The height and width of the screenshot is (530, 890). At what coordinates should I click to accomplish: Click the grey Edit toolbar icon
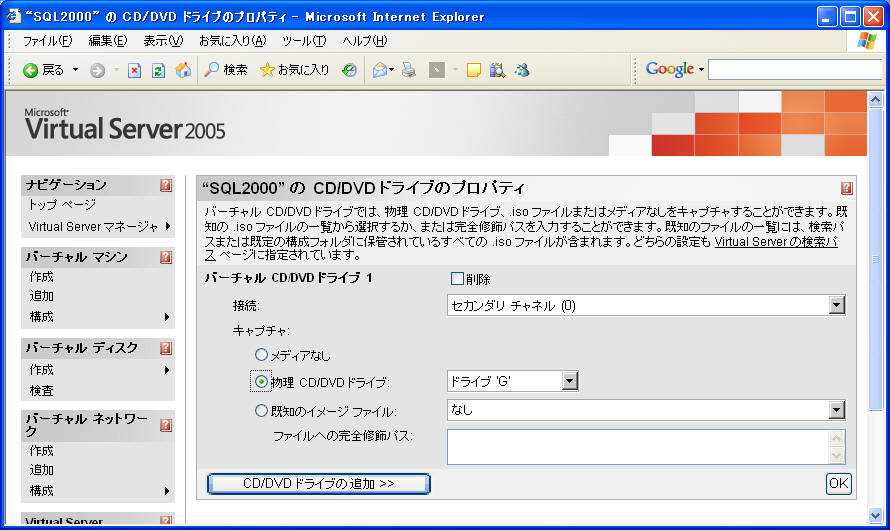pyautogui.click(x=436, y=70)
